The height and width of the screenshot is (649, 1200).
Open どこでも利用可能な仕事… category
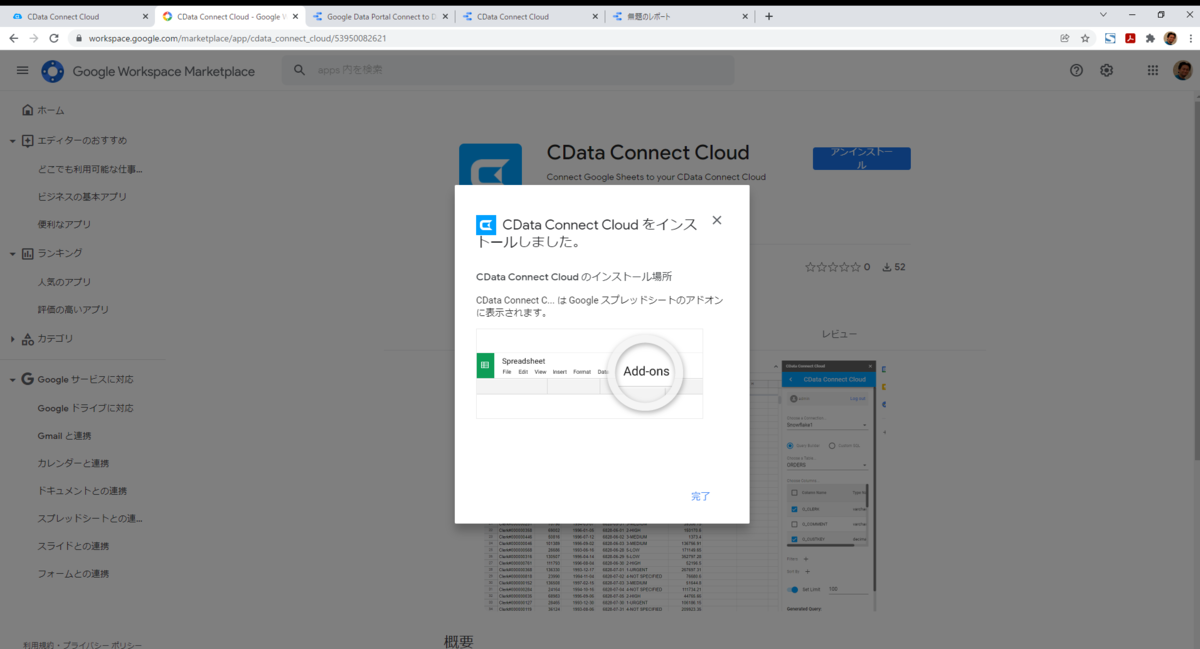tap(90, 169)
